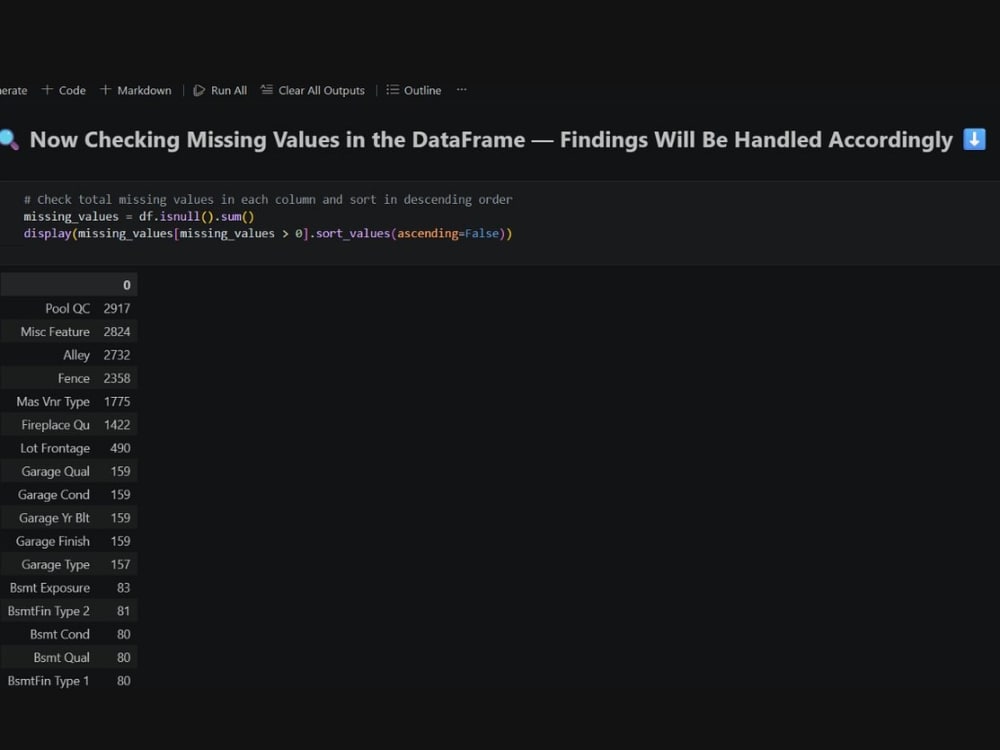Click the value 490

coord(120,448)
